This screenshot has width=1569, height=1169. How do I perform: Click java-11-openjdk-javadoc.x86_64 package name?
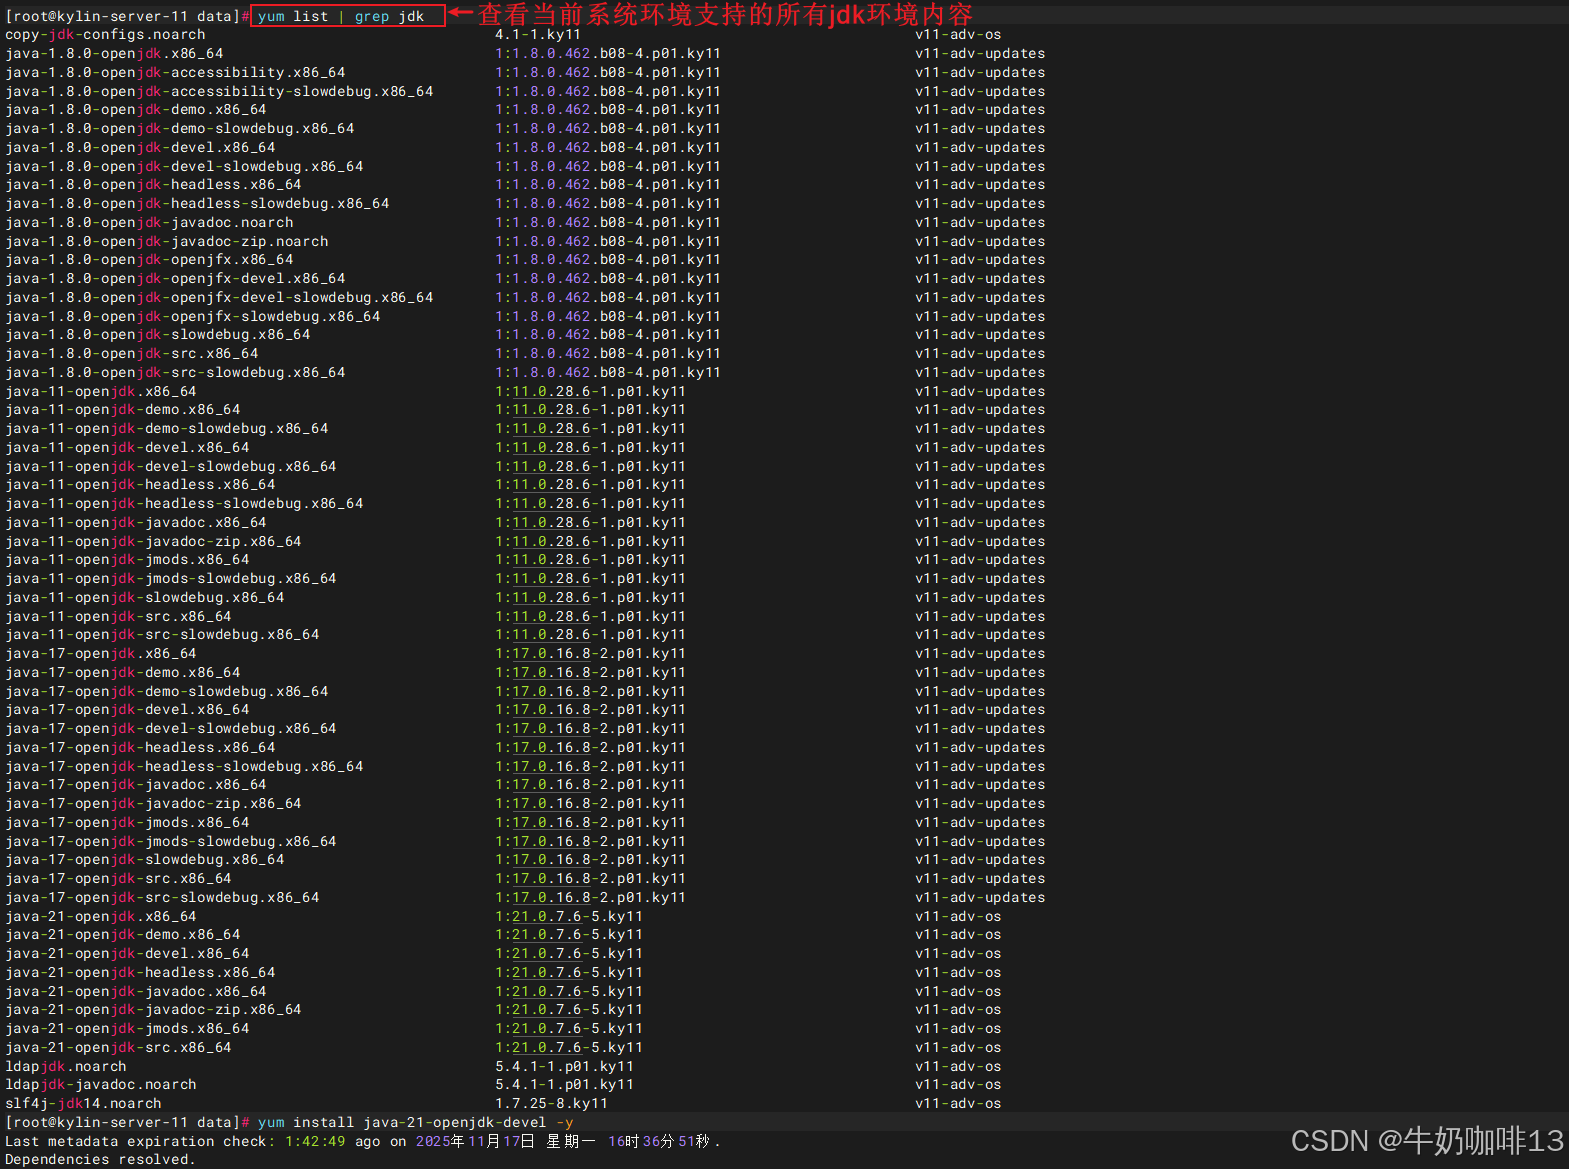click(x=136, y=522)
